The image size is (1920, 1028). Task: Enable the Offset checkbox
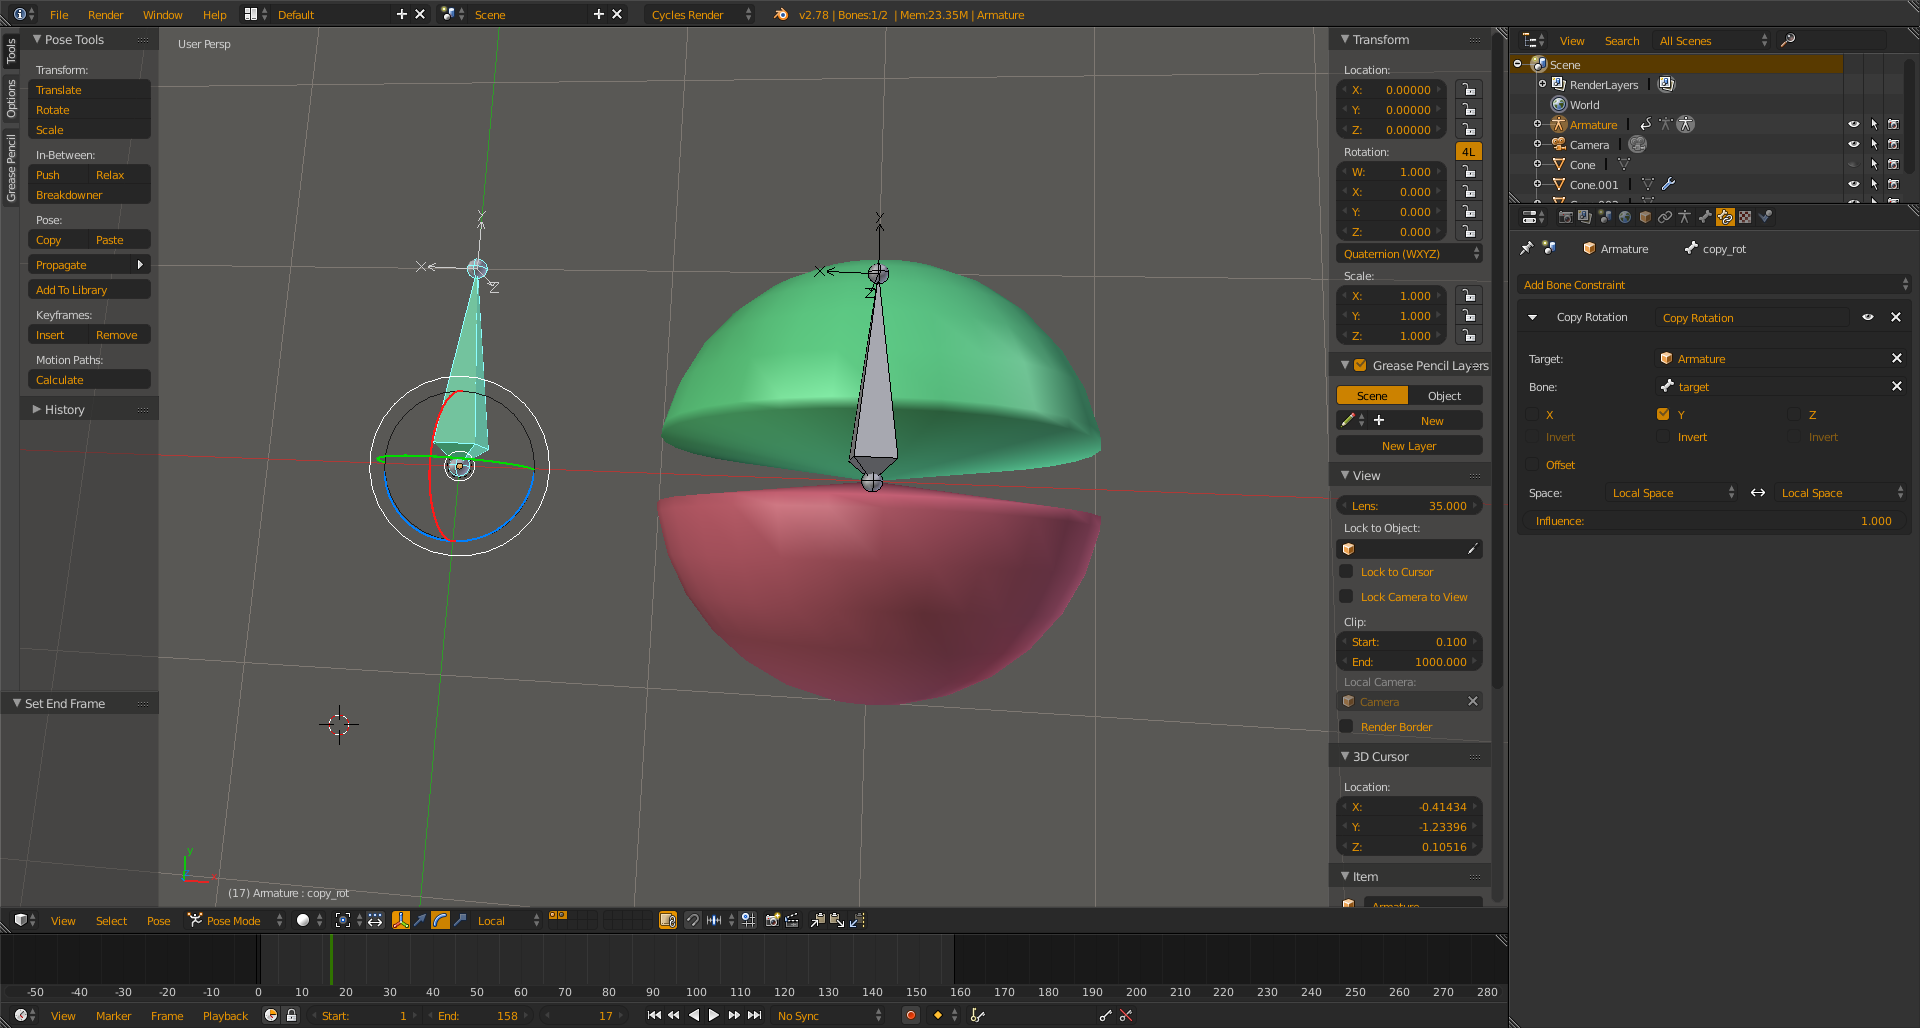(1532, 464)
